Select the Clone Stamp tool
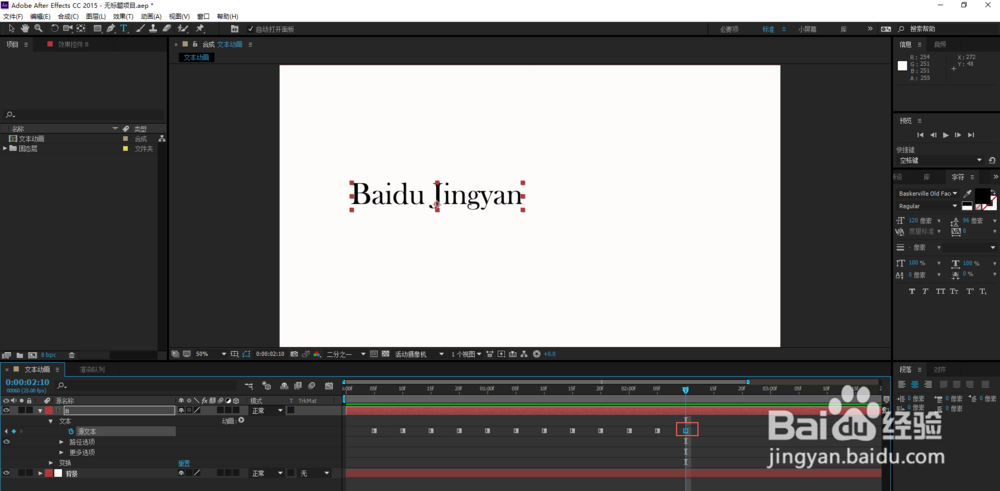The image size is (1000, 491). click(x=153, y=29)
